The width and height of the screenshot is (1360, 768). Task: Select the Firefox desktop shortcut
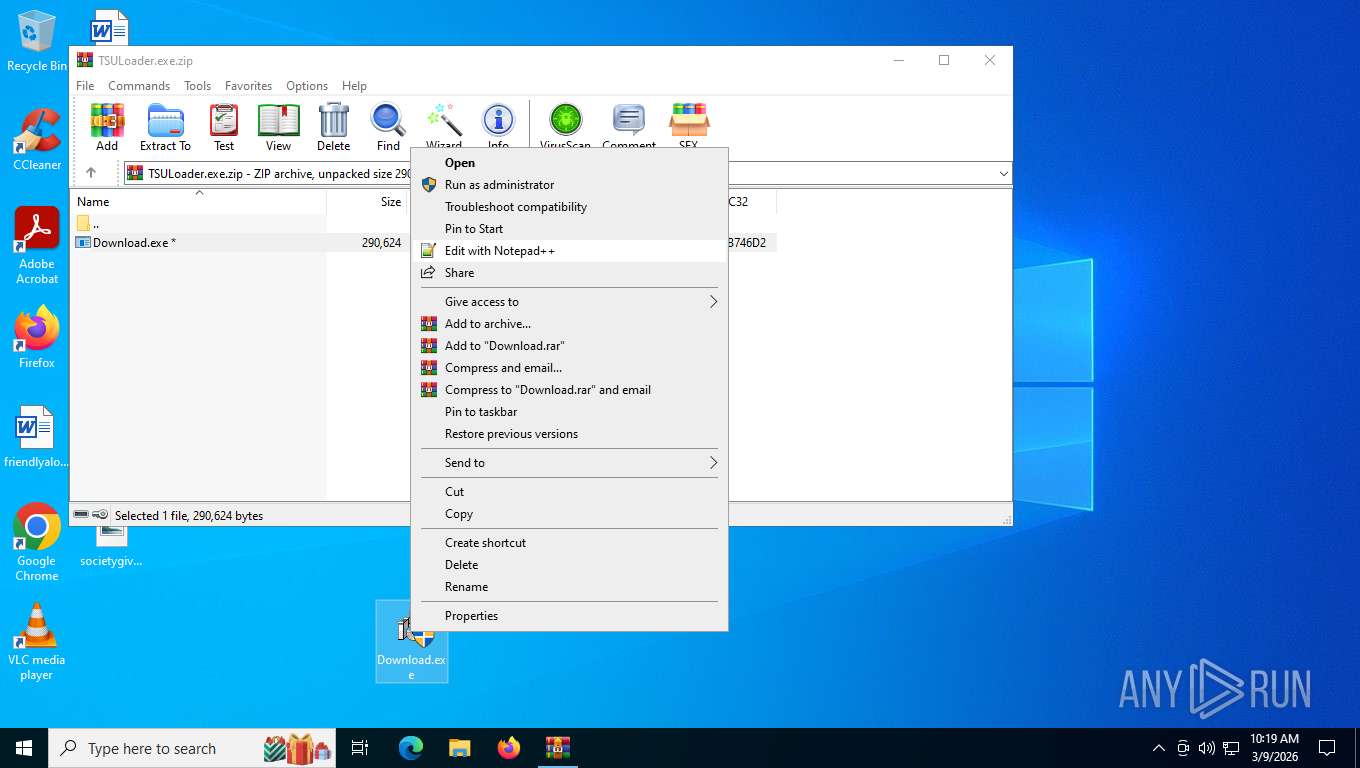[37, 337]
